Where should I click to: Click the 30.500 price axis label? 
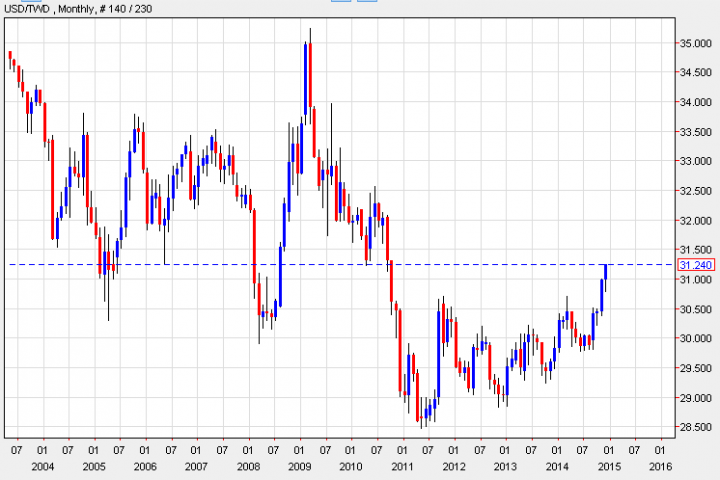(x=695, y=309)
